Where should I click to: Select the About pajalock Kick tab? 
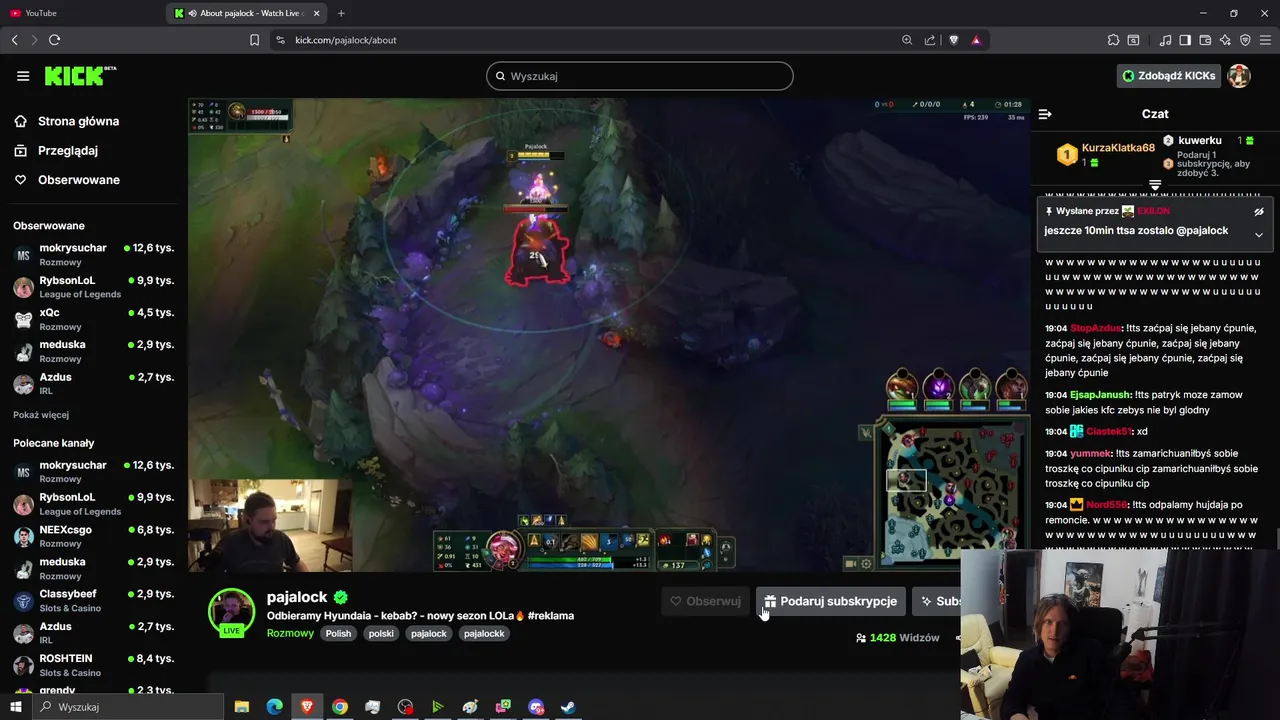click(245, 13)
